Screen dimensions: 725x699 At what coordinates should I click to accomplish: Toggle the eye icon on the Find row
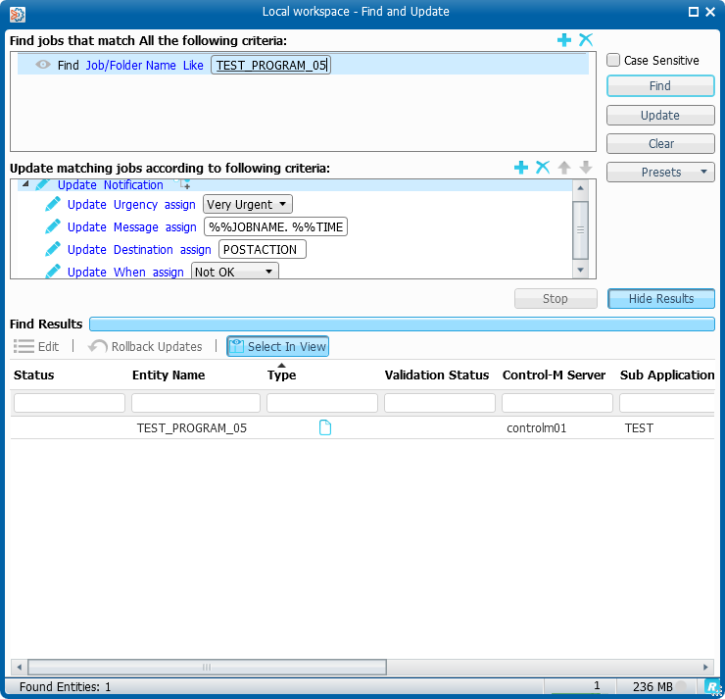pyautogui.click(x=43, y=65)
